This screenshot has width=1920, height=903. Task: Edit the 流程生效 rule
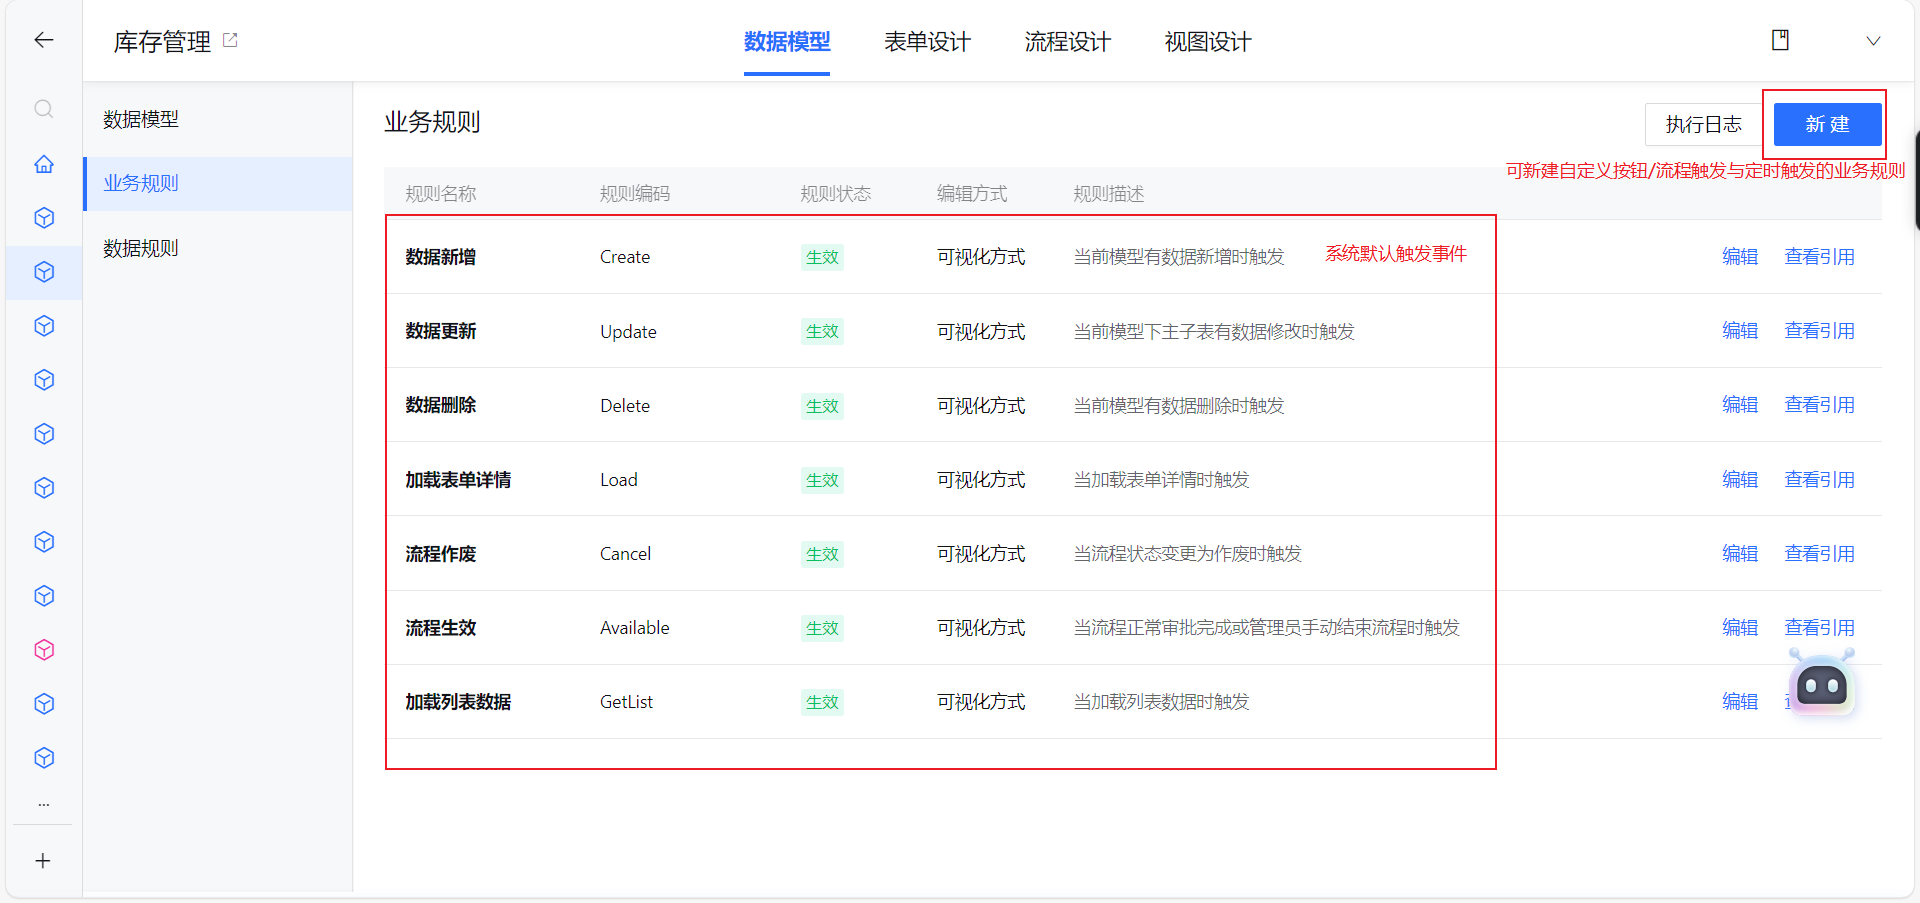(1740, 628)
